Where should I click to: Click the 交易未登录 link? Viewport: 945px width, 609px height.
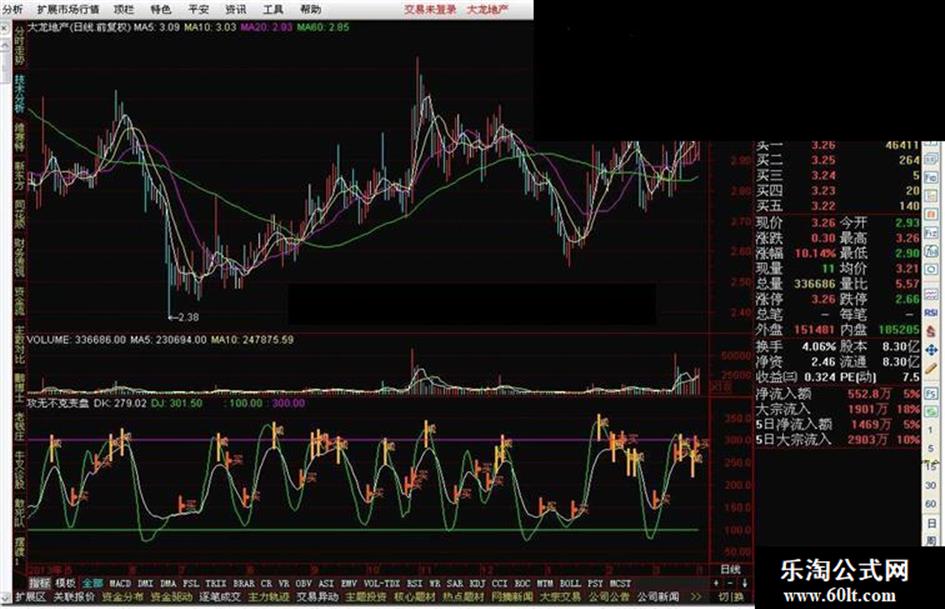coord(430,10)
